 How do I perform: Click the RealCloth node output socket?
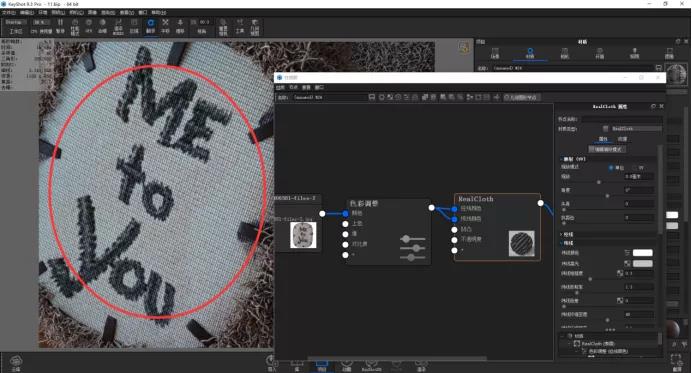click(x=541, y=203)
